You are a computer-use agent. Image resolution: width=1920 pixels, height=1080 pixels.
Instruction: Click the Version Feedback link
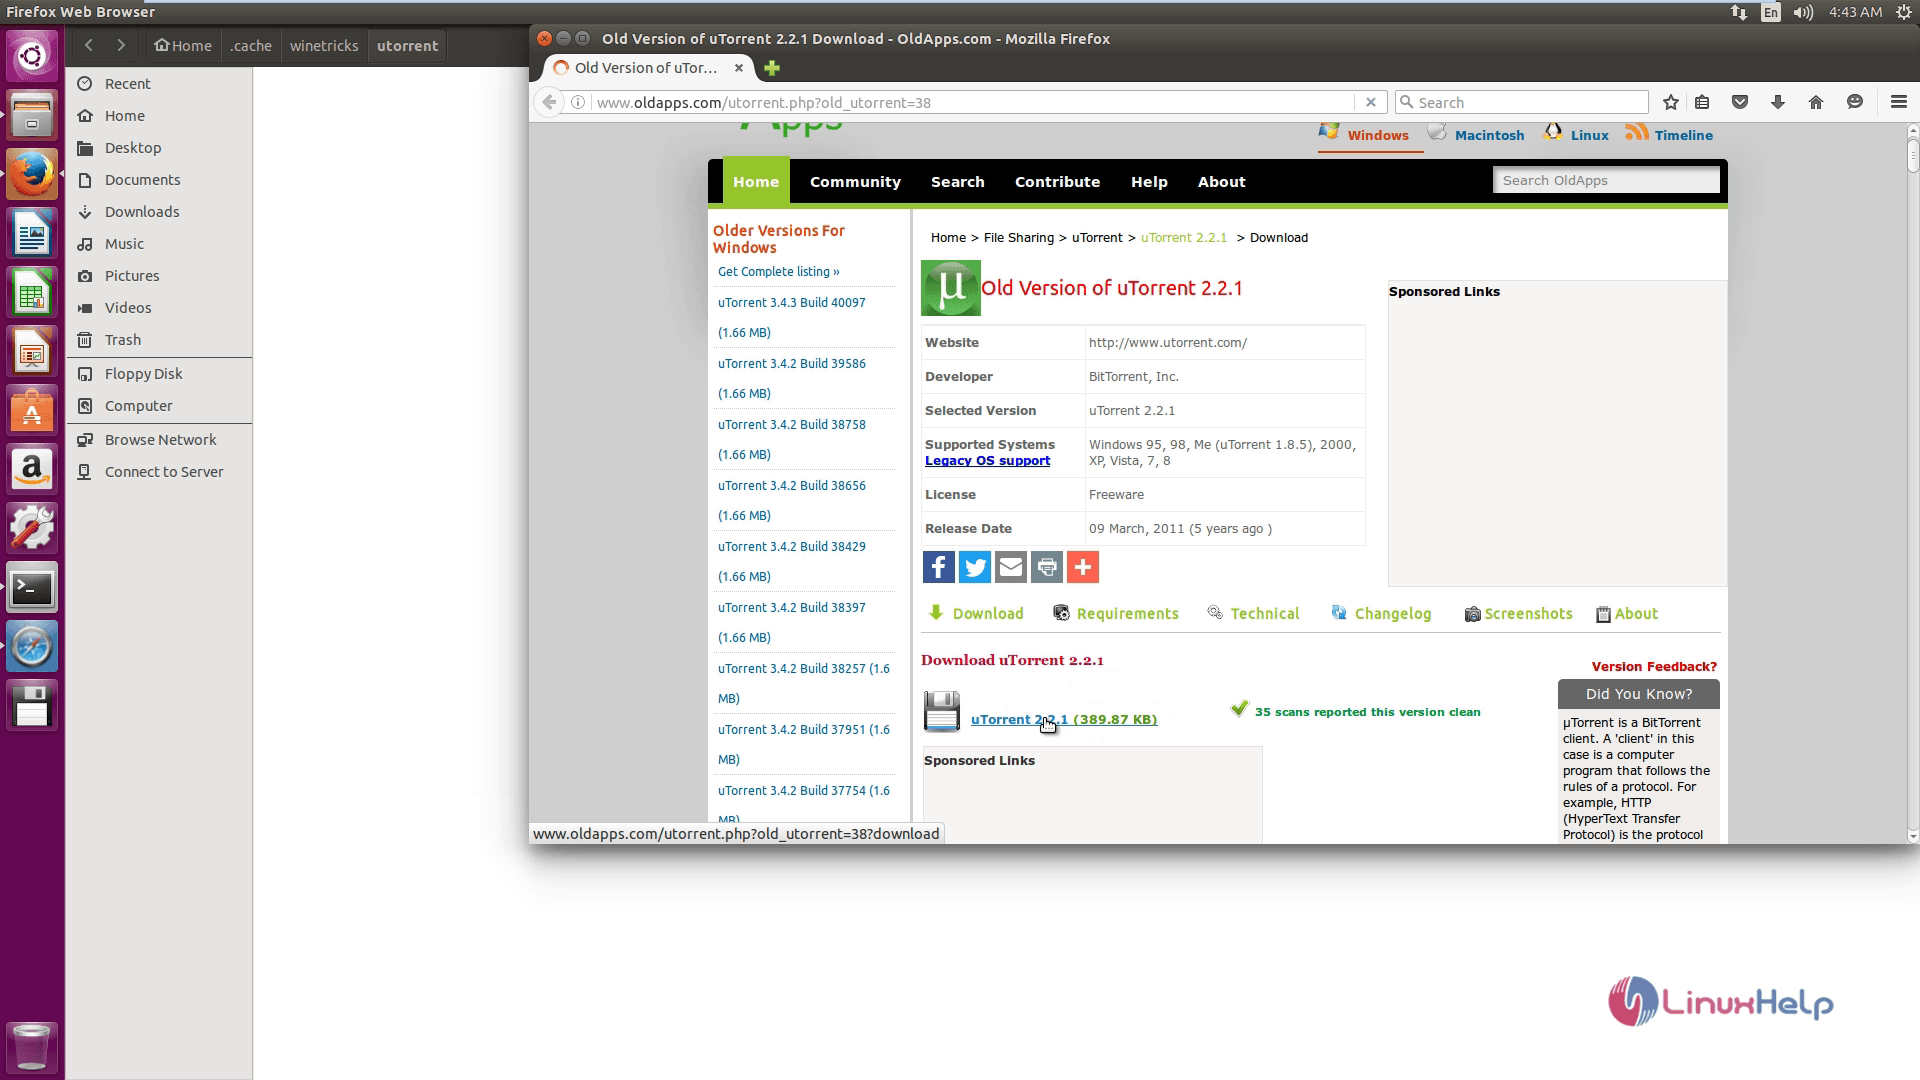coord(1654,667)
